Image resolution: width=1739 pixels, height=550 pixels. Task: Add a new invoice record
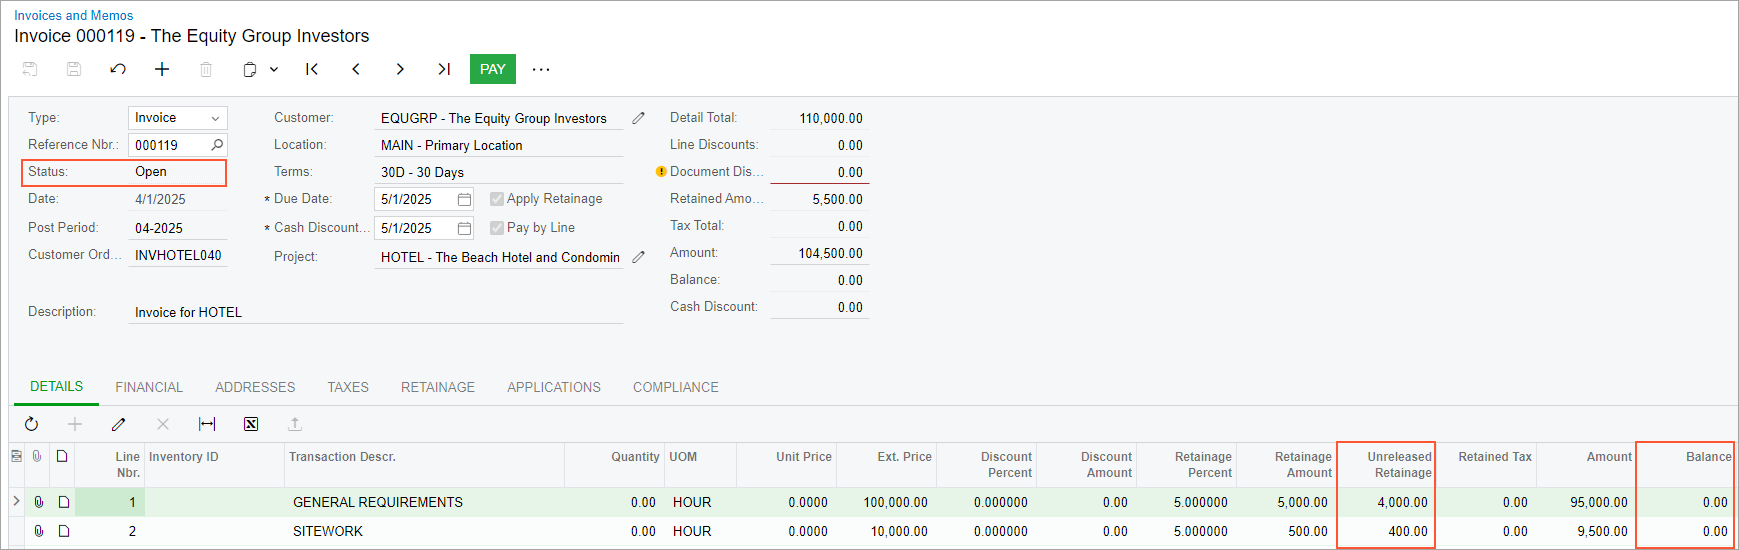[x=162, y=69]
